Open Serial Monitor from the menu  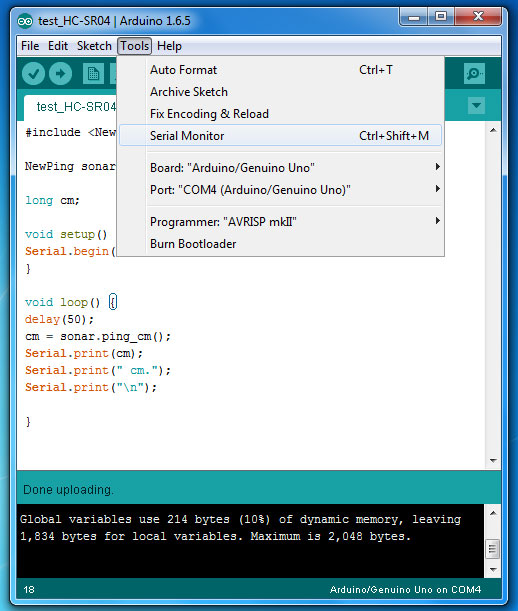pyautogui.click(x=280, y=136)
